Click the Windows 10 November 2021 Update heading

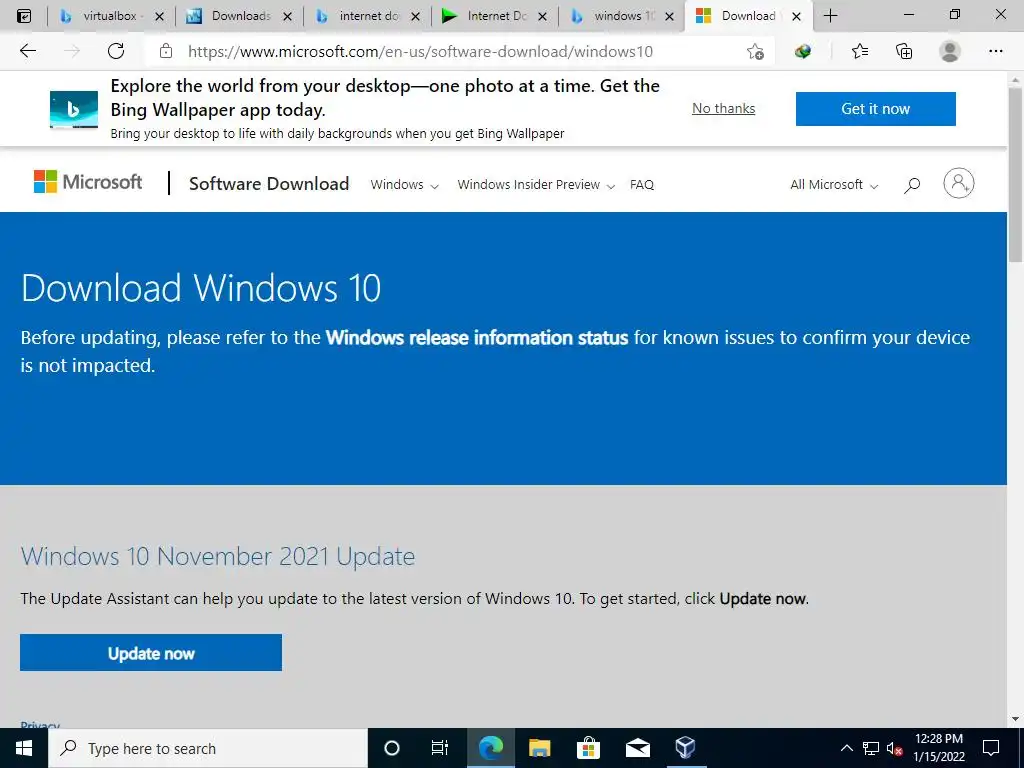[217, 556]
